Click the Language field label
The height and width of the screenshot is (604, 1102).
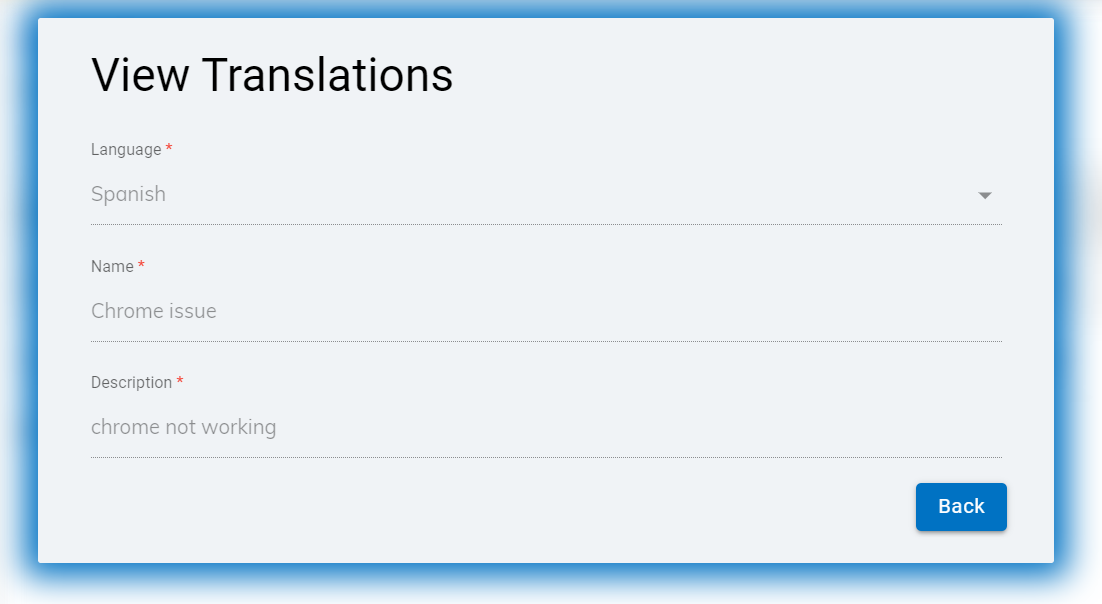pos(126,150)
